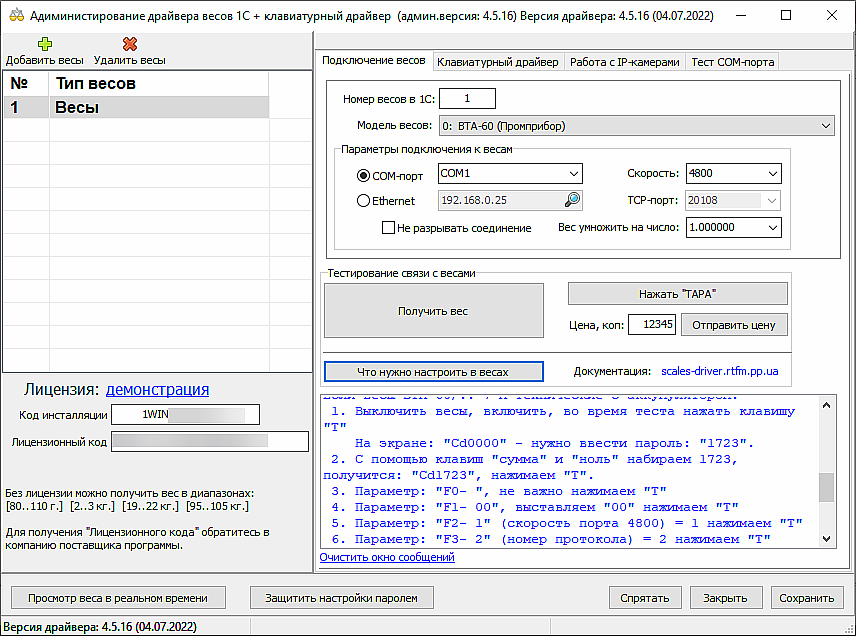The height and width of the screenshot is (636, 856).
Task: Click status bar text 'Версия драйвера: 4.5.16'
Action: tap(100, 627)
